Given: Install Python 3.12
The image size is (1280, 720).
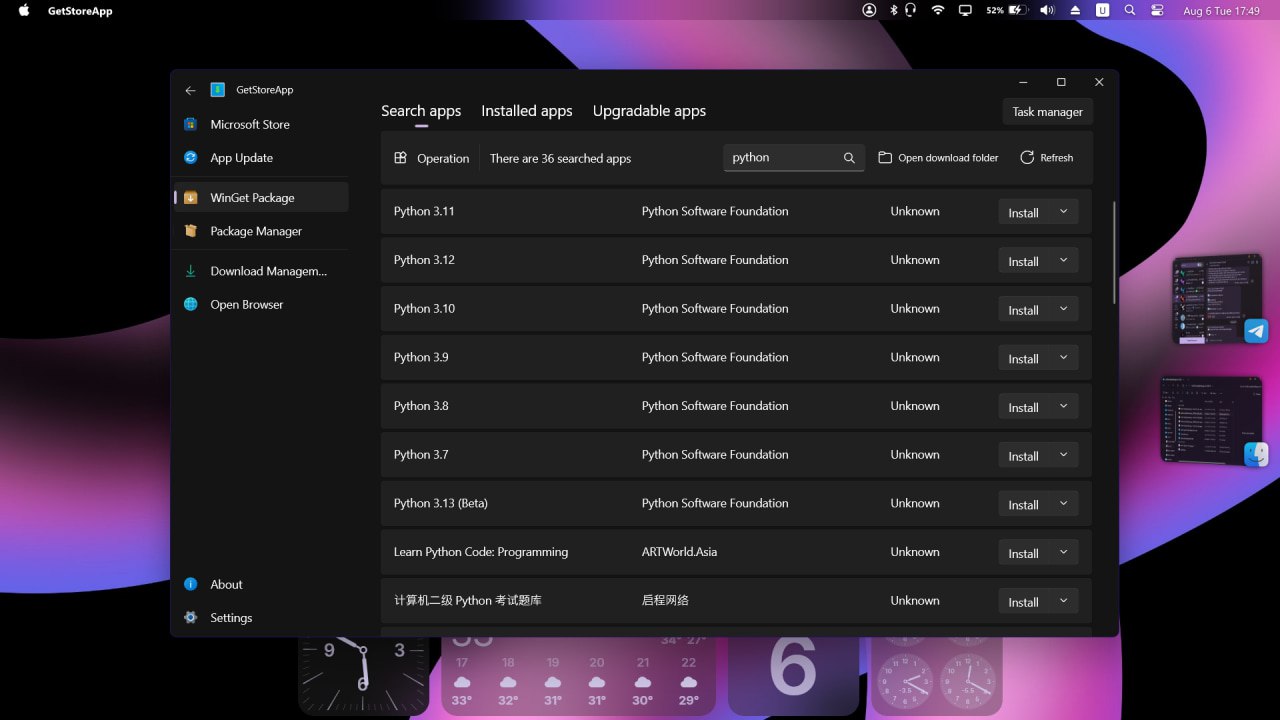Looking at the screenshot, I should (1023, 261).
